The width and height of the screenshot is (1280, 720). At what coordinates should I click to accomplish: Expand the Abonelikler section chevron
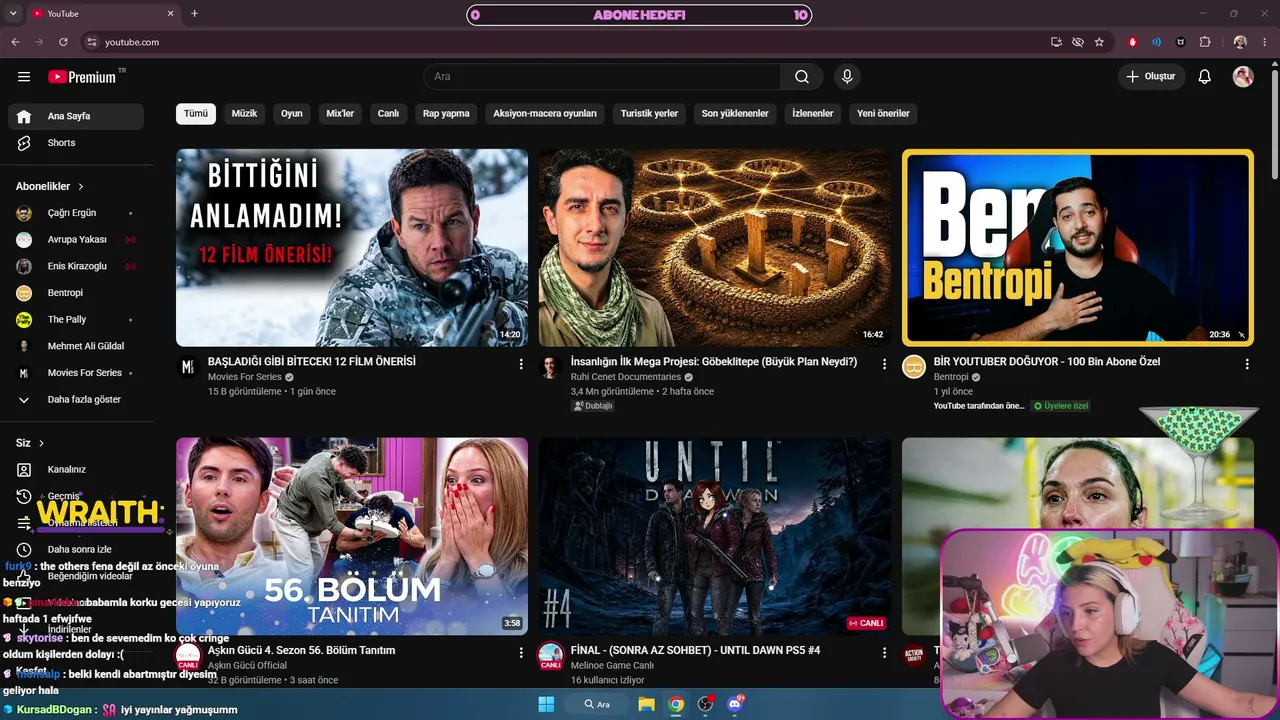81,186
